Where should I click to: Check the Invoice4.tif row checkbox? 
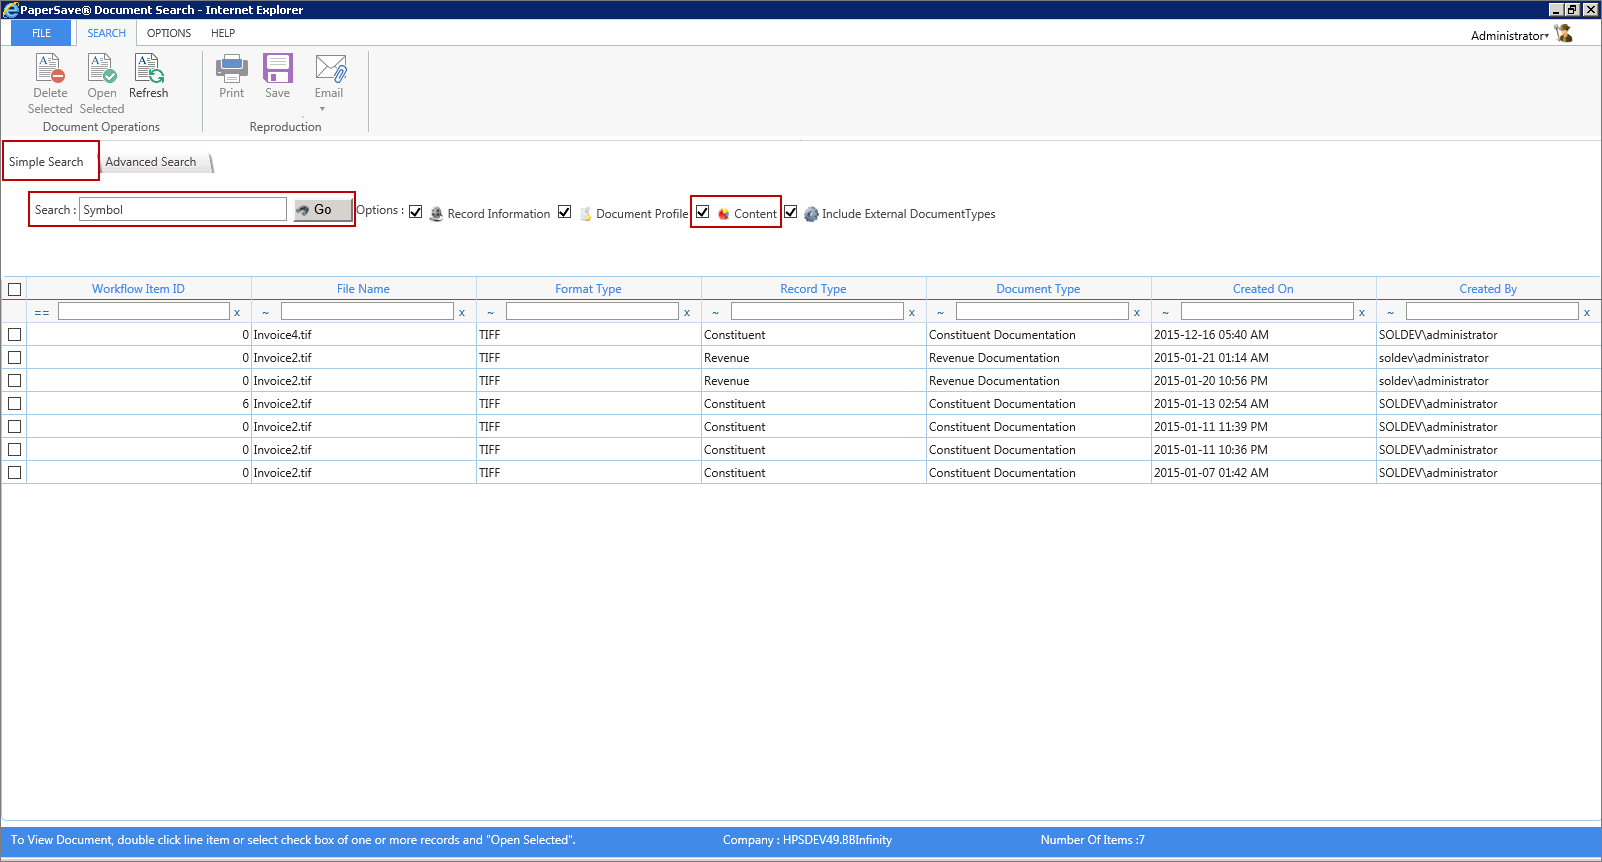click(x=15, y=334)
